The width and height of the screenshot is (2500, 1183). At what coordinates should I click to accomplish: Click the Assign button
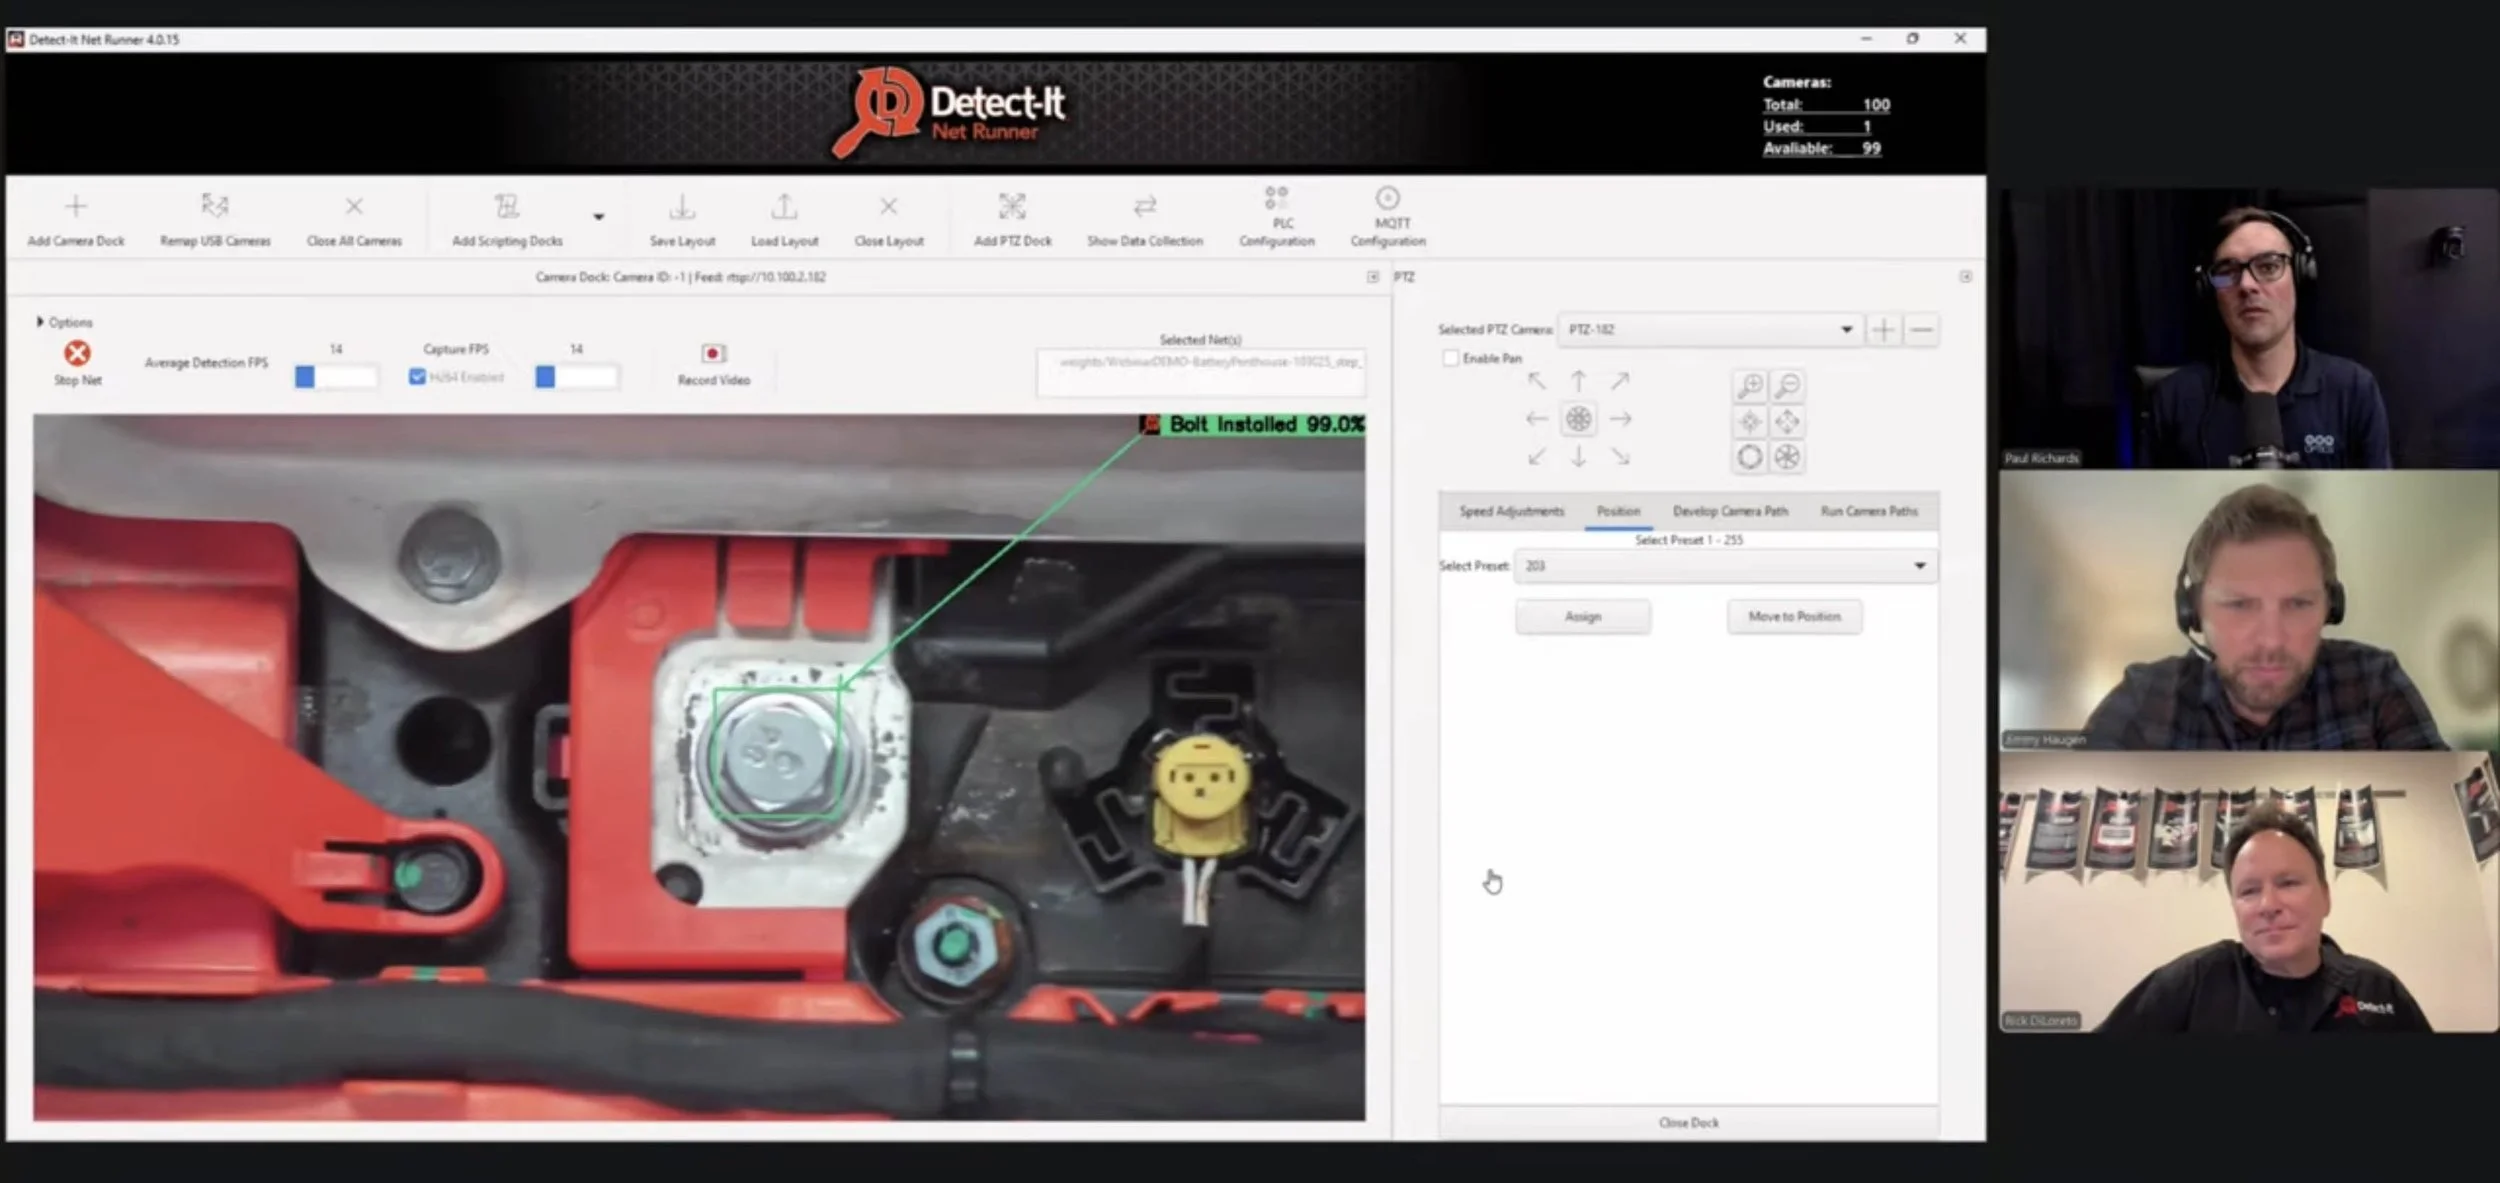(1583, 617)
